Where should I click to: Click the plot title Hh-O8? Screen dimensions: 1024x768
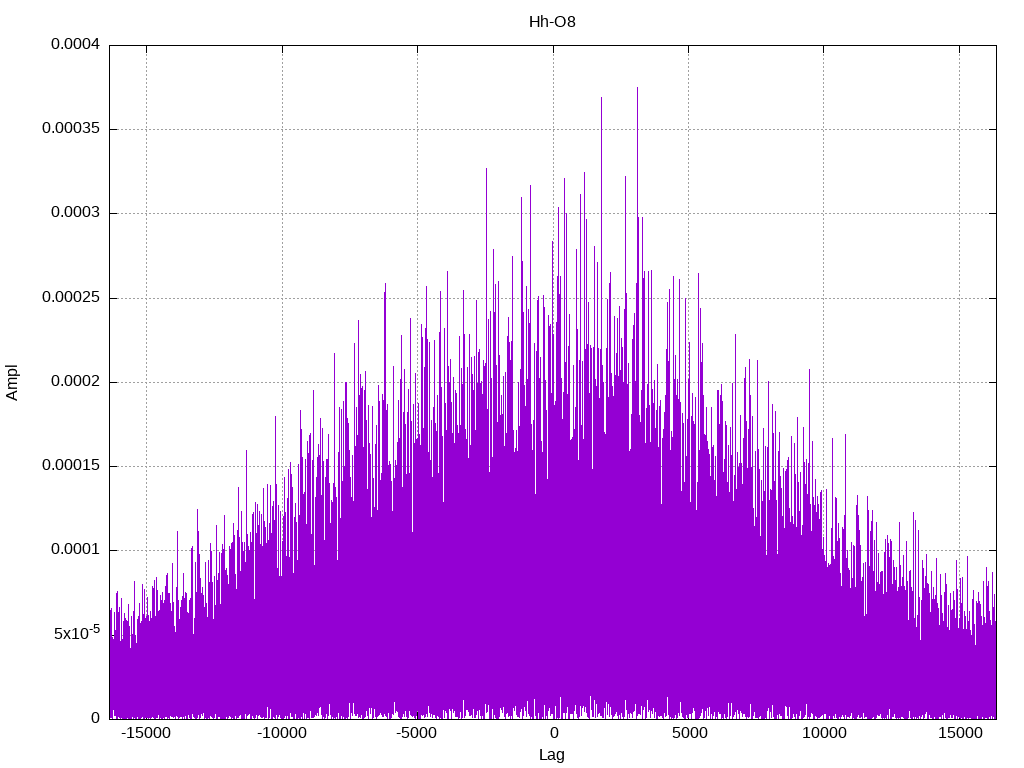click(x=552, y=21)
